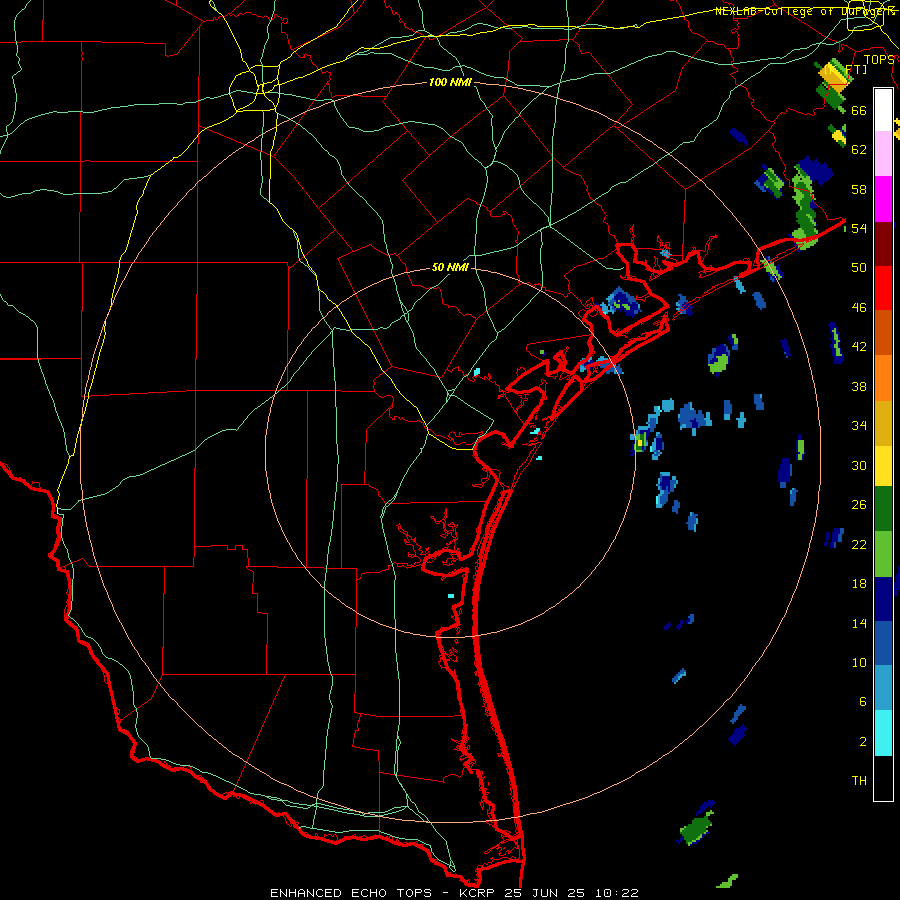The image size is (900, 900).
Task: Click the black TH threshold swatch
Action: tap(883, 778)
